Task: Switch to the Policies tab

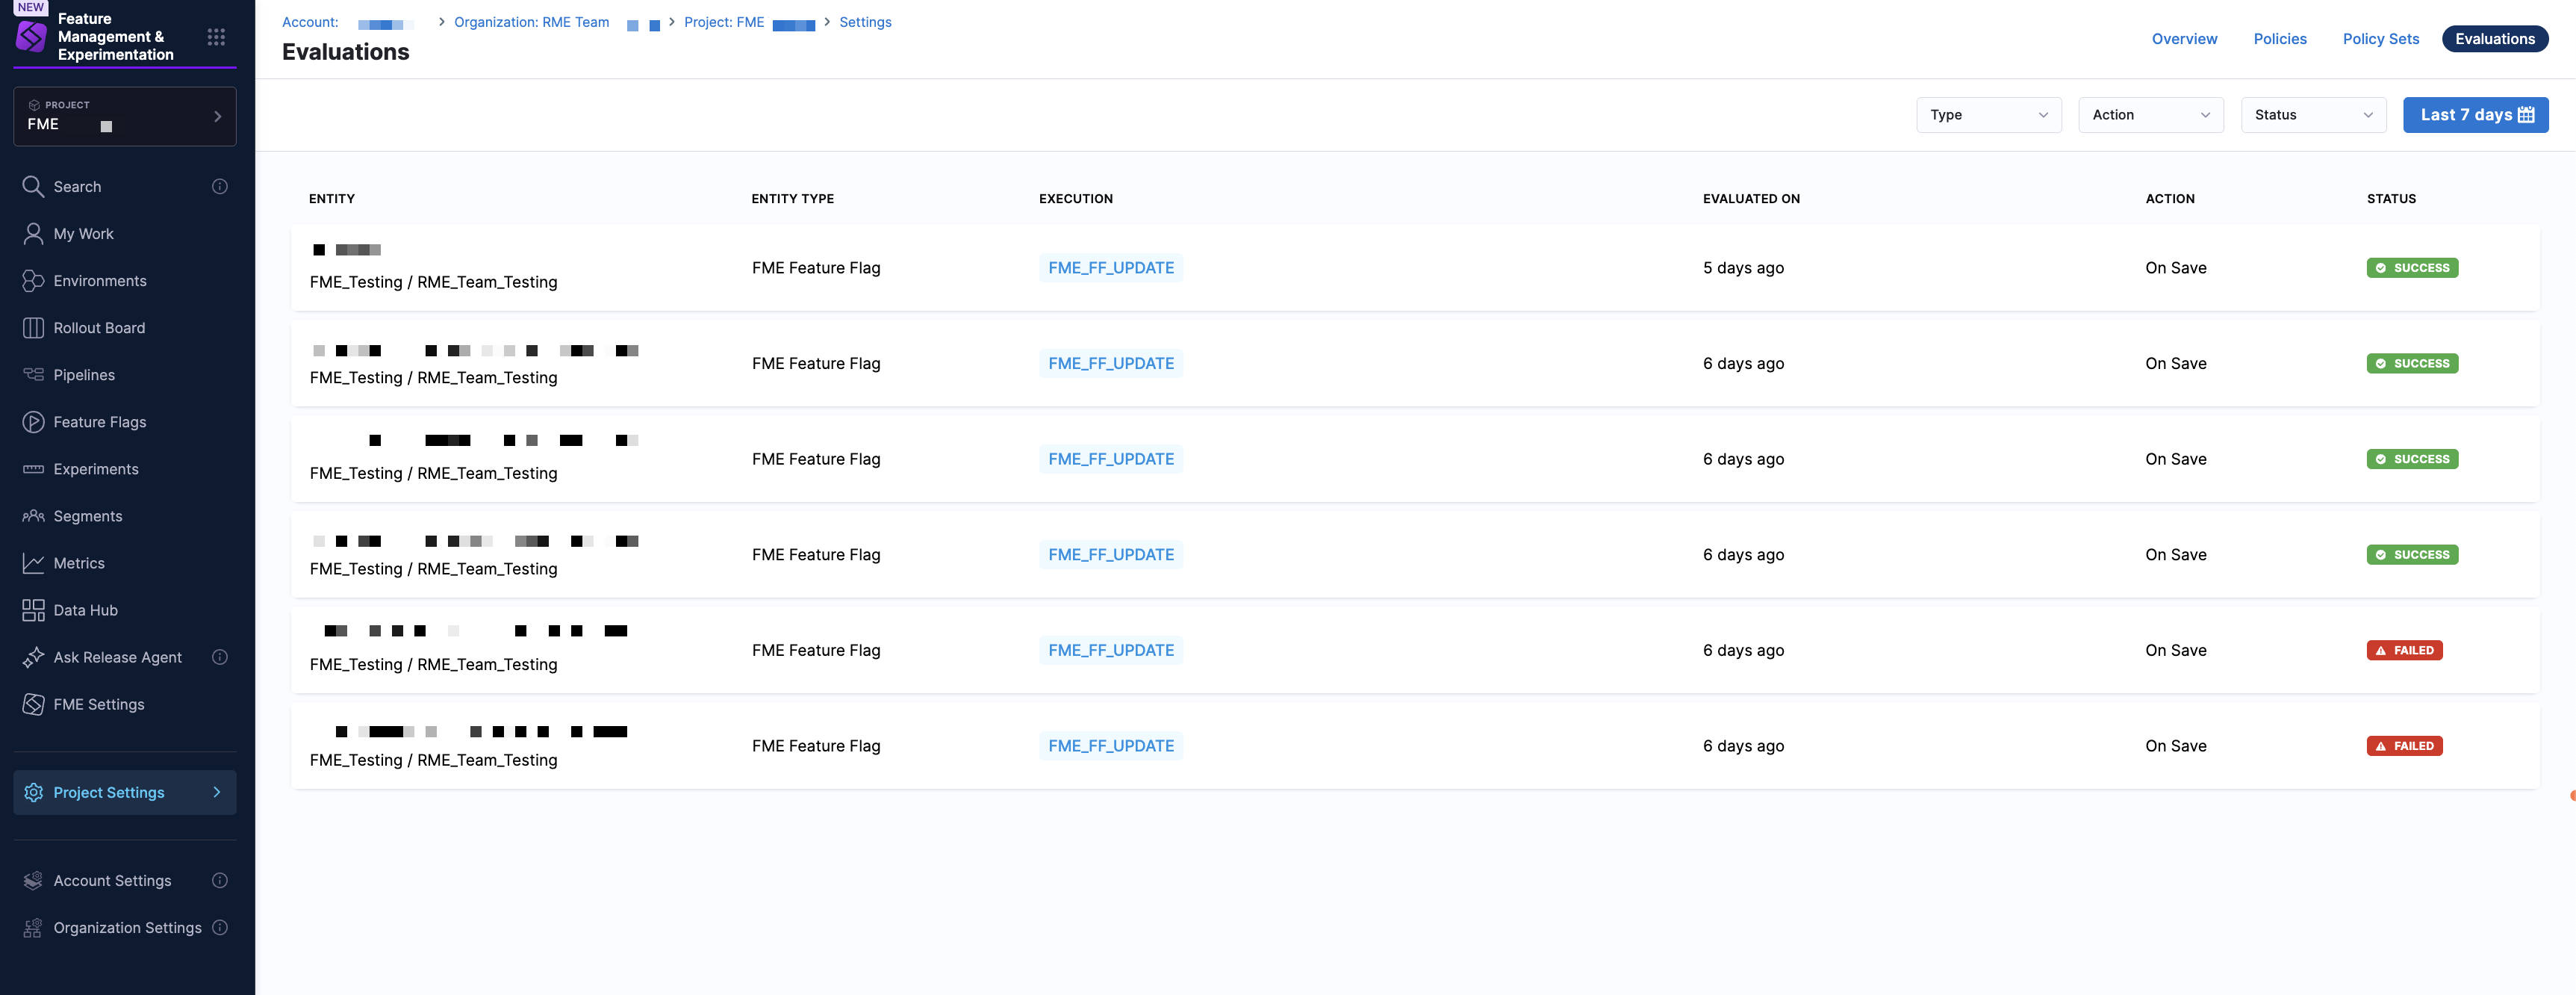Action: pos(2279,39)
